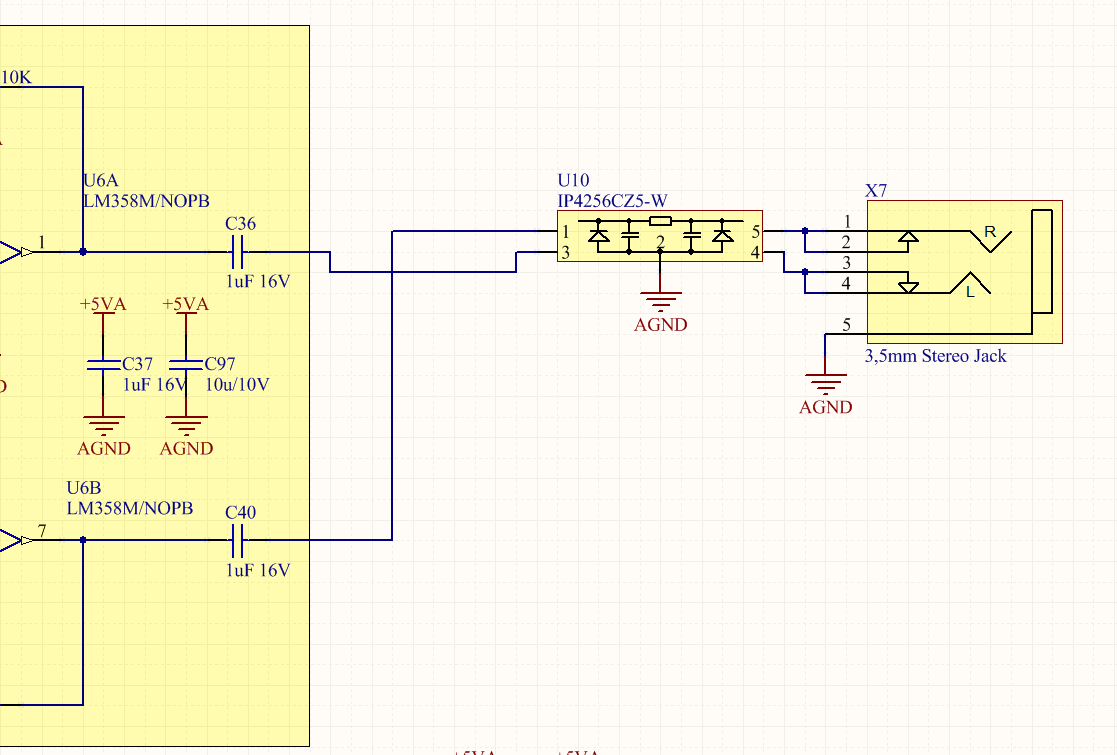Click pin 3 number of U10

[566, 252]
